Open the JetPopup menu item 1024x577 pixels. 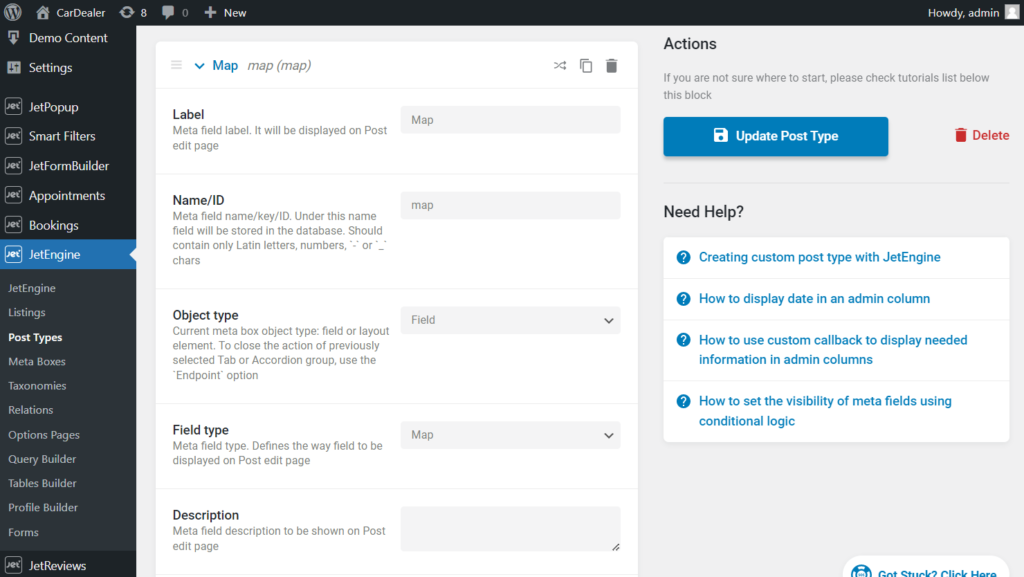pos(54,107)
